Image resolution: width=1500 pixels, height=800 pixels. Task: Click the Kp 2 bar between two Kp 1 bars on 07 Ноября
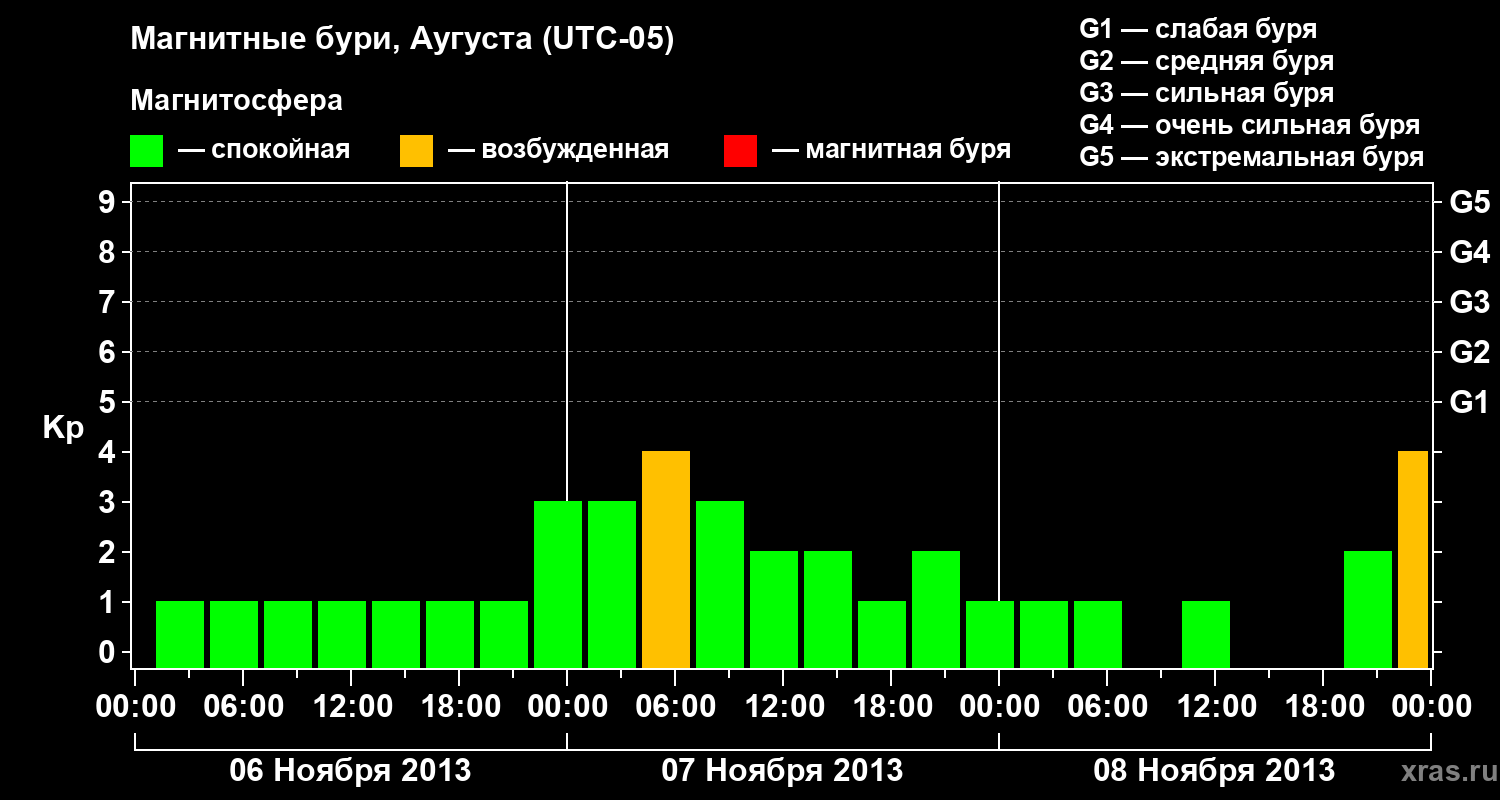tap(936, 609)
